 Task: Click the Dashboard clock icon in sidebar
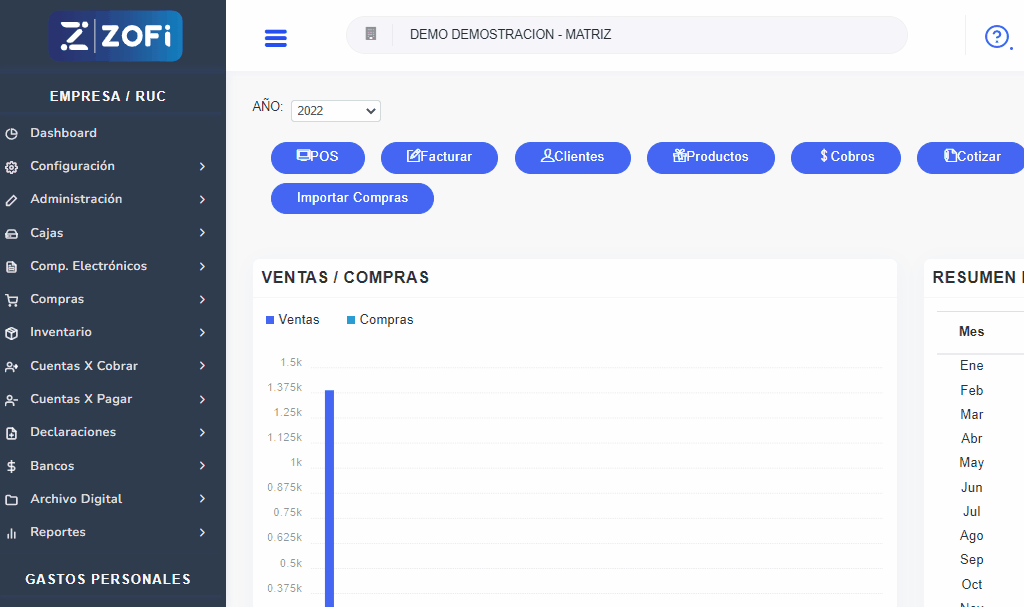pos(12,134)
